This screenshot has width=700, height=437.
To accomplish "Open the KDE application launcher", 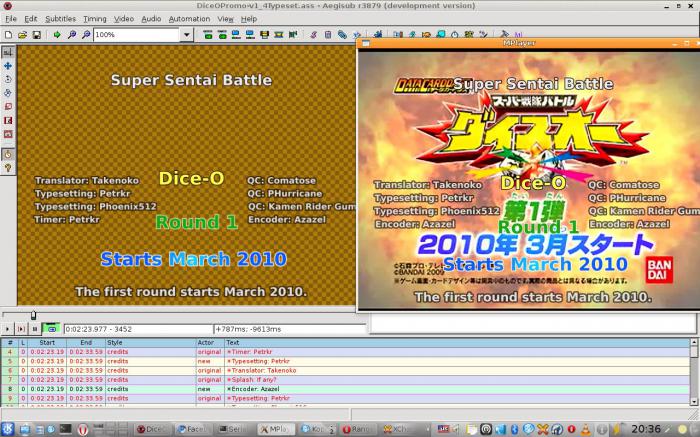I will 8,429.
